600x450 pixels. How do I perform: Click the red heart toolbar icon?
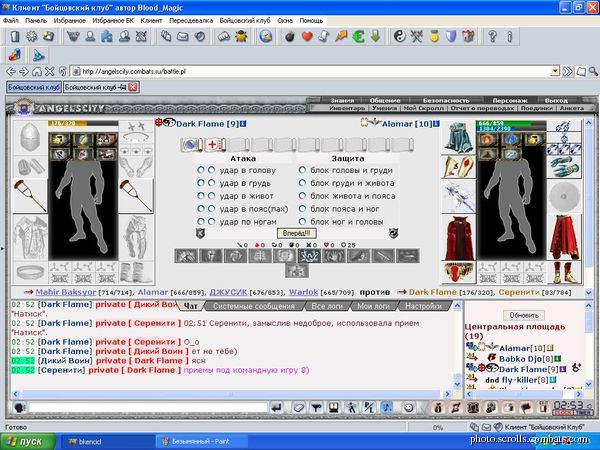pyautogui.click(x=307, y=36)
